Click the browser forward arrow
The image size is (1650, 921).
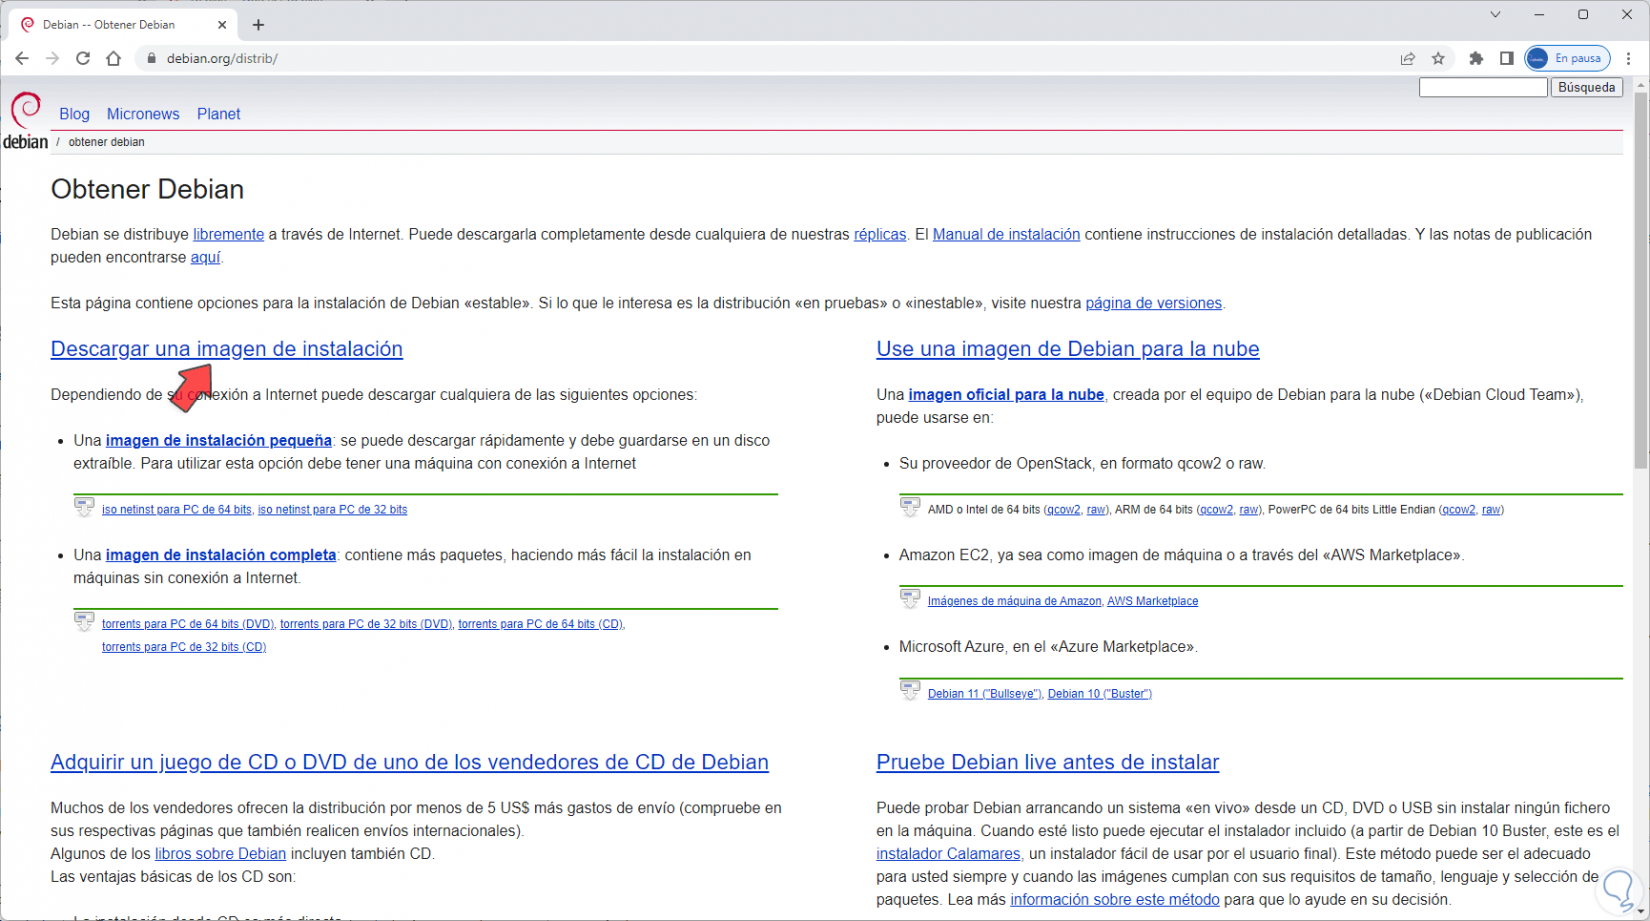pos(52,58)
